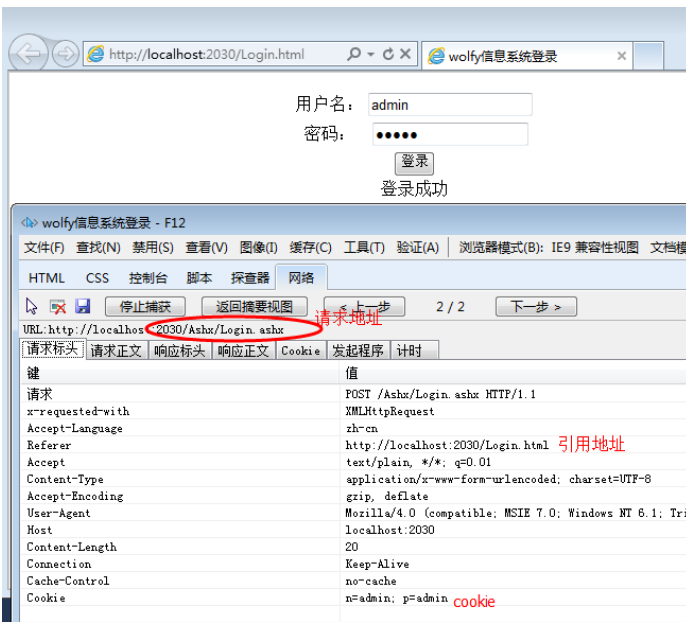Screen dimensions: 686x622
Task: Click the 登录 button
Action: tap(414, 162)
